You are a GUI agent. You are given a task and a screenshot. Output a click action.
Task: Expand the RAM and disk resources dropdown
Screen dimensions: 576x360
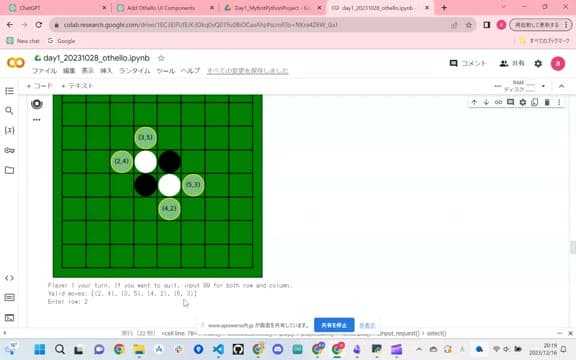point(543,86)
